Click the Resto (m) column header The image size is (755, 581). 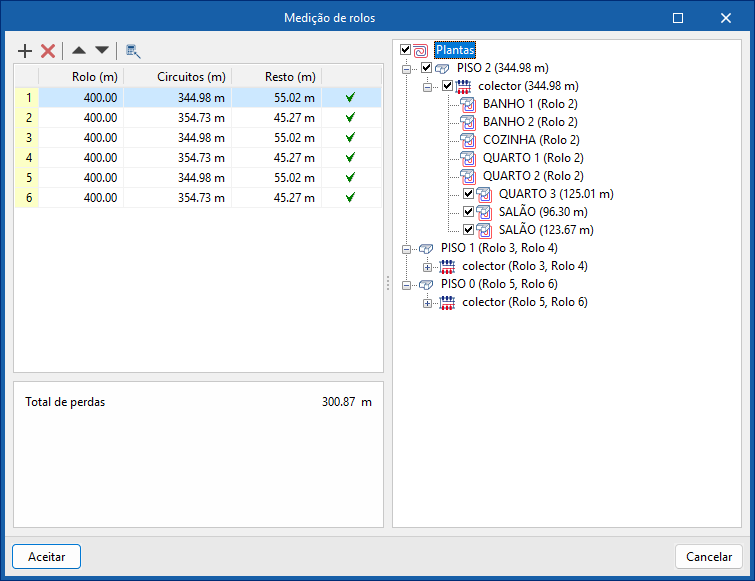(x=277, y=77)
